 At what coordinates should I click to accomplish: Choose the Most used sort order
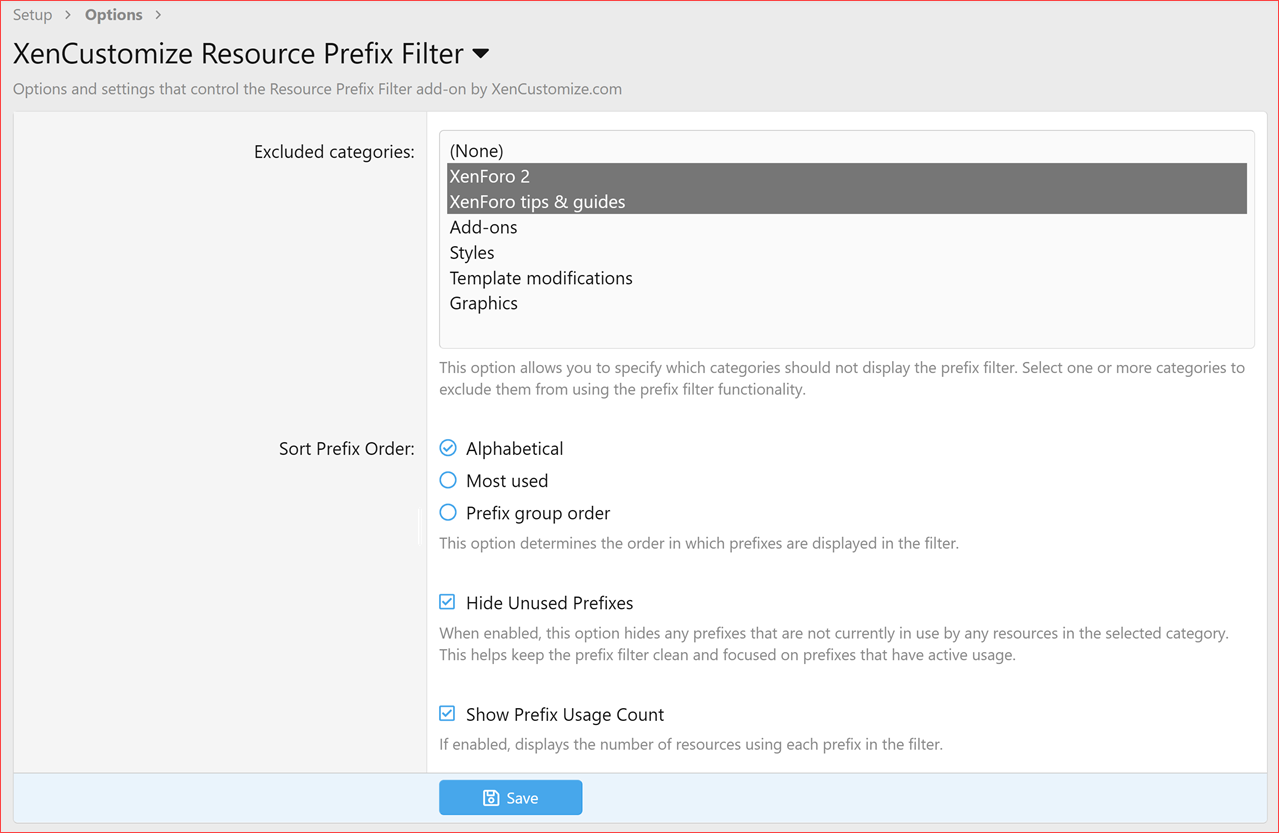[448, 481]
